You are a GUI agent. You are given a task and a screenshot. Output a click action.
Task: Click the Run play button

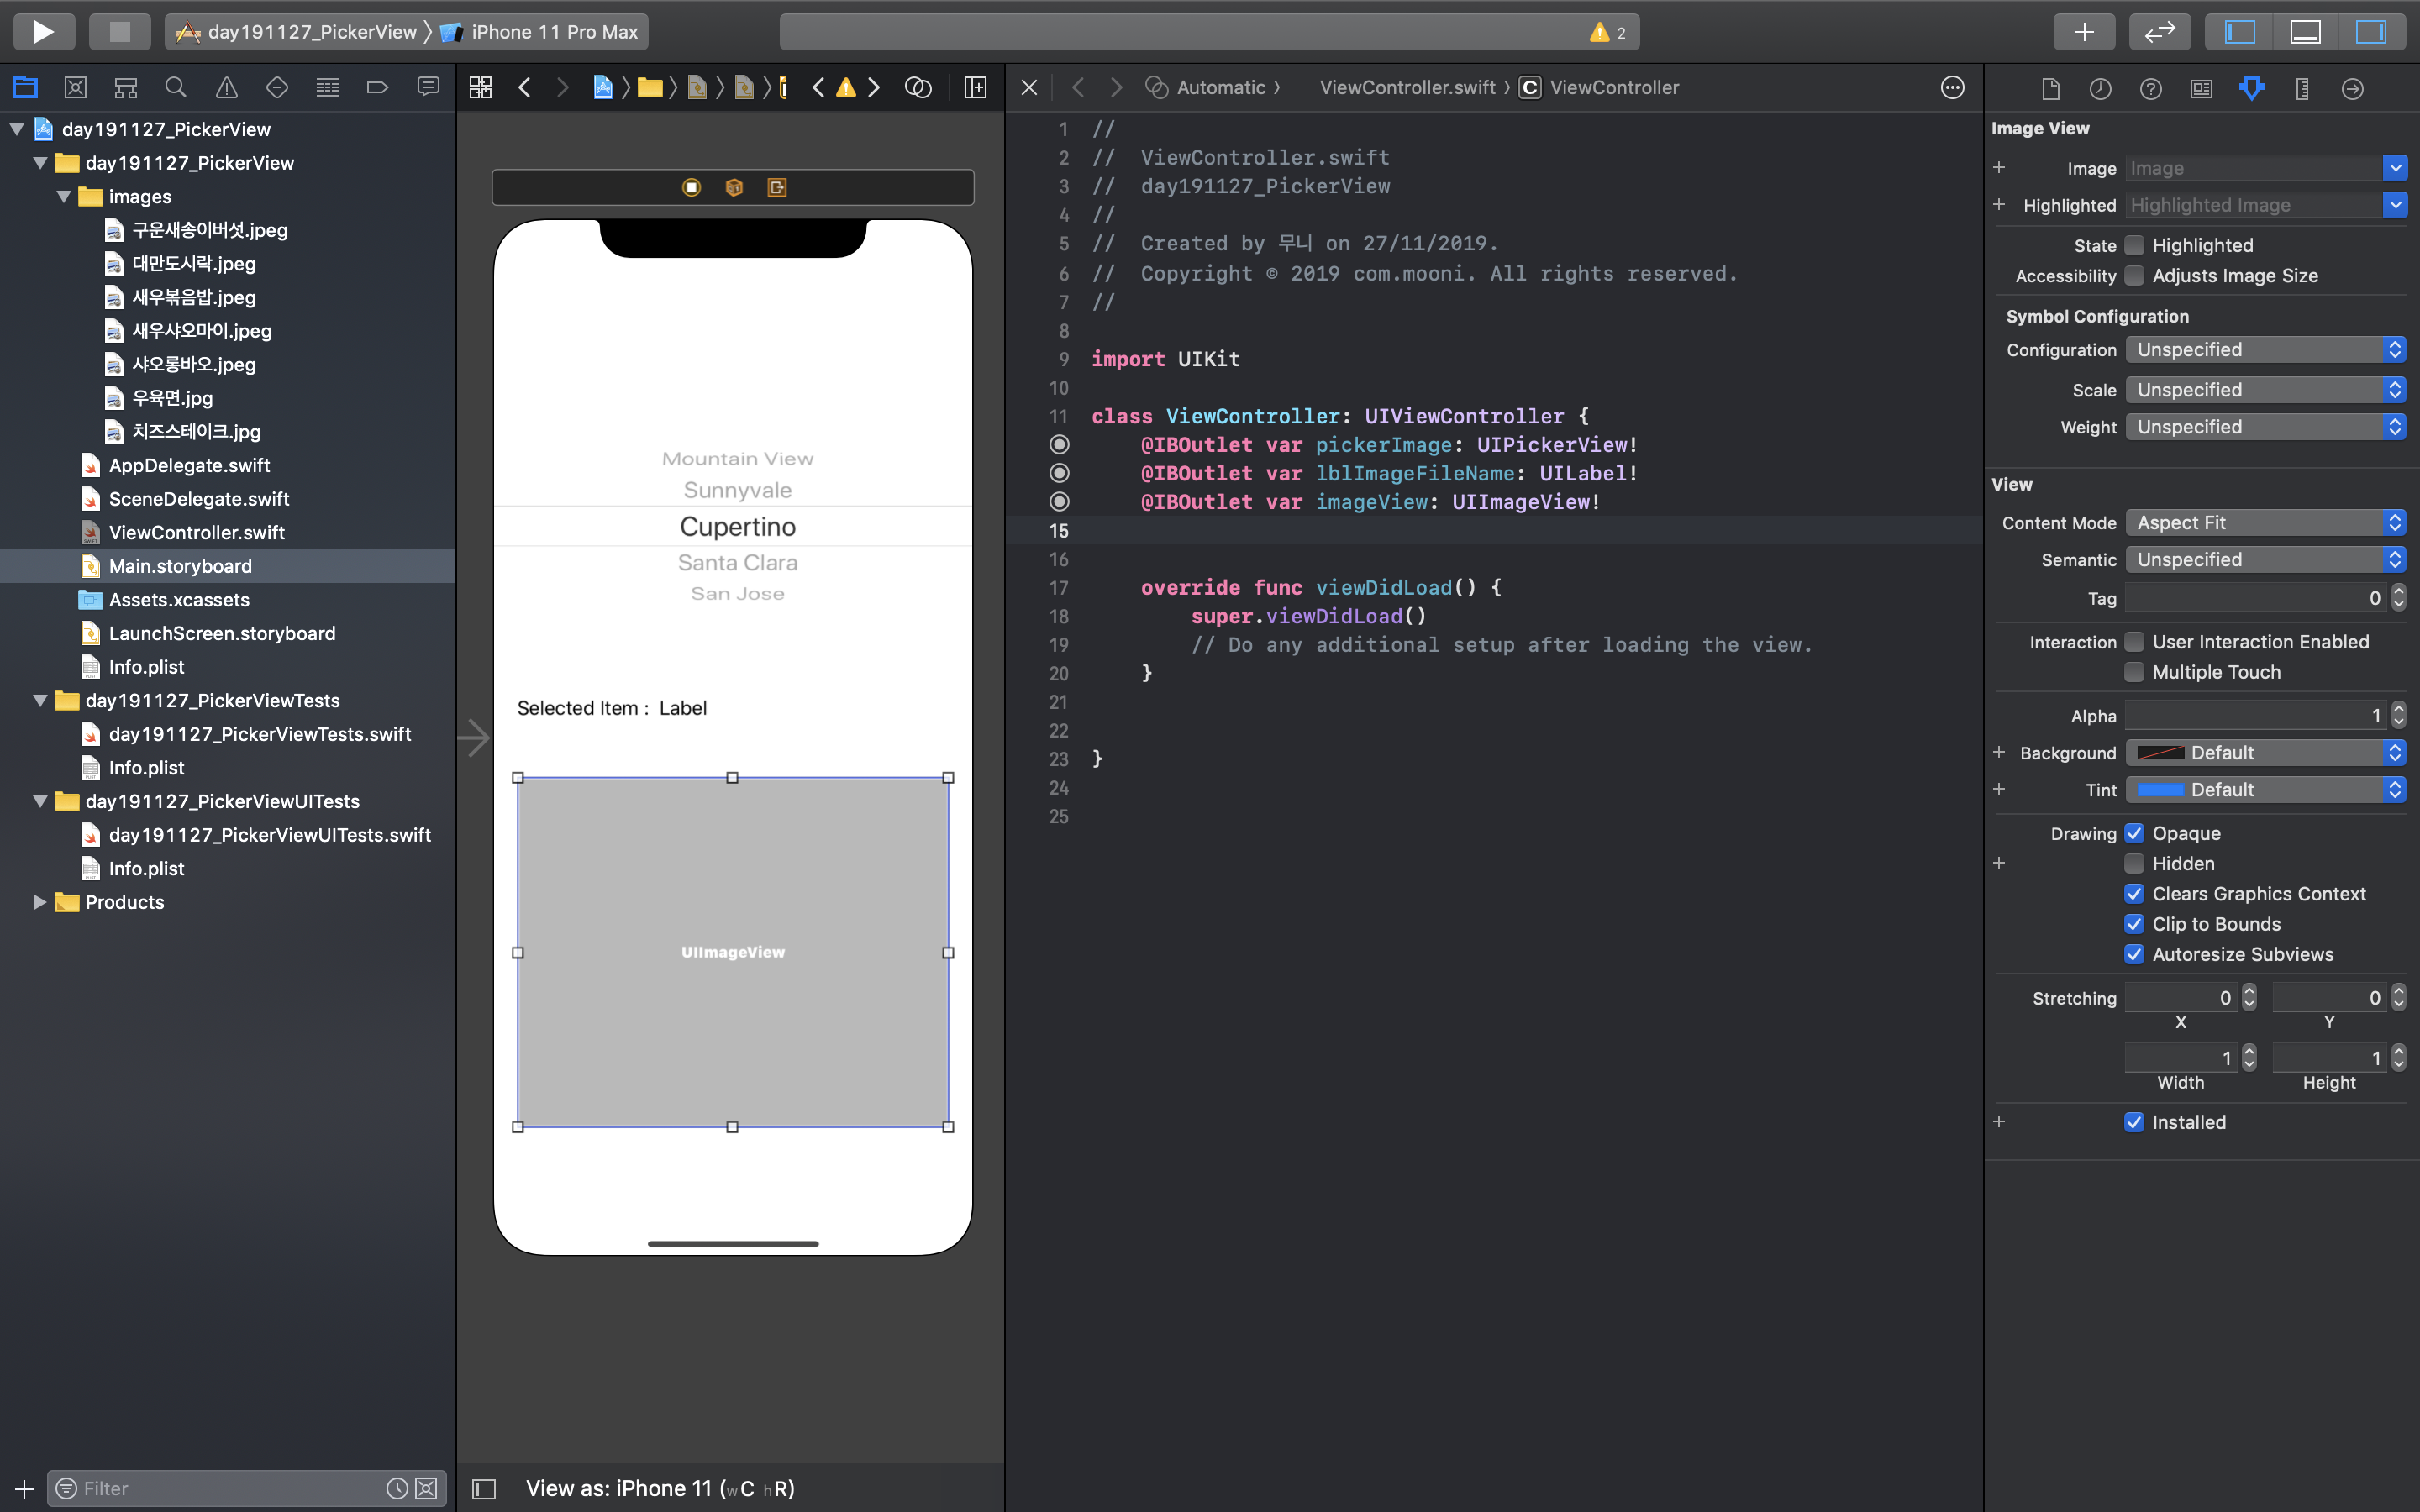coord(43,32)
